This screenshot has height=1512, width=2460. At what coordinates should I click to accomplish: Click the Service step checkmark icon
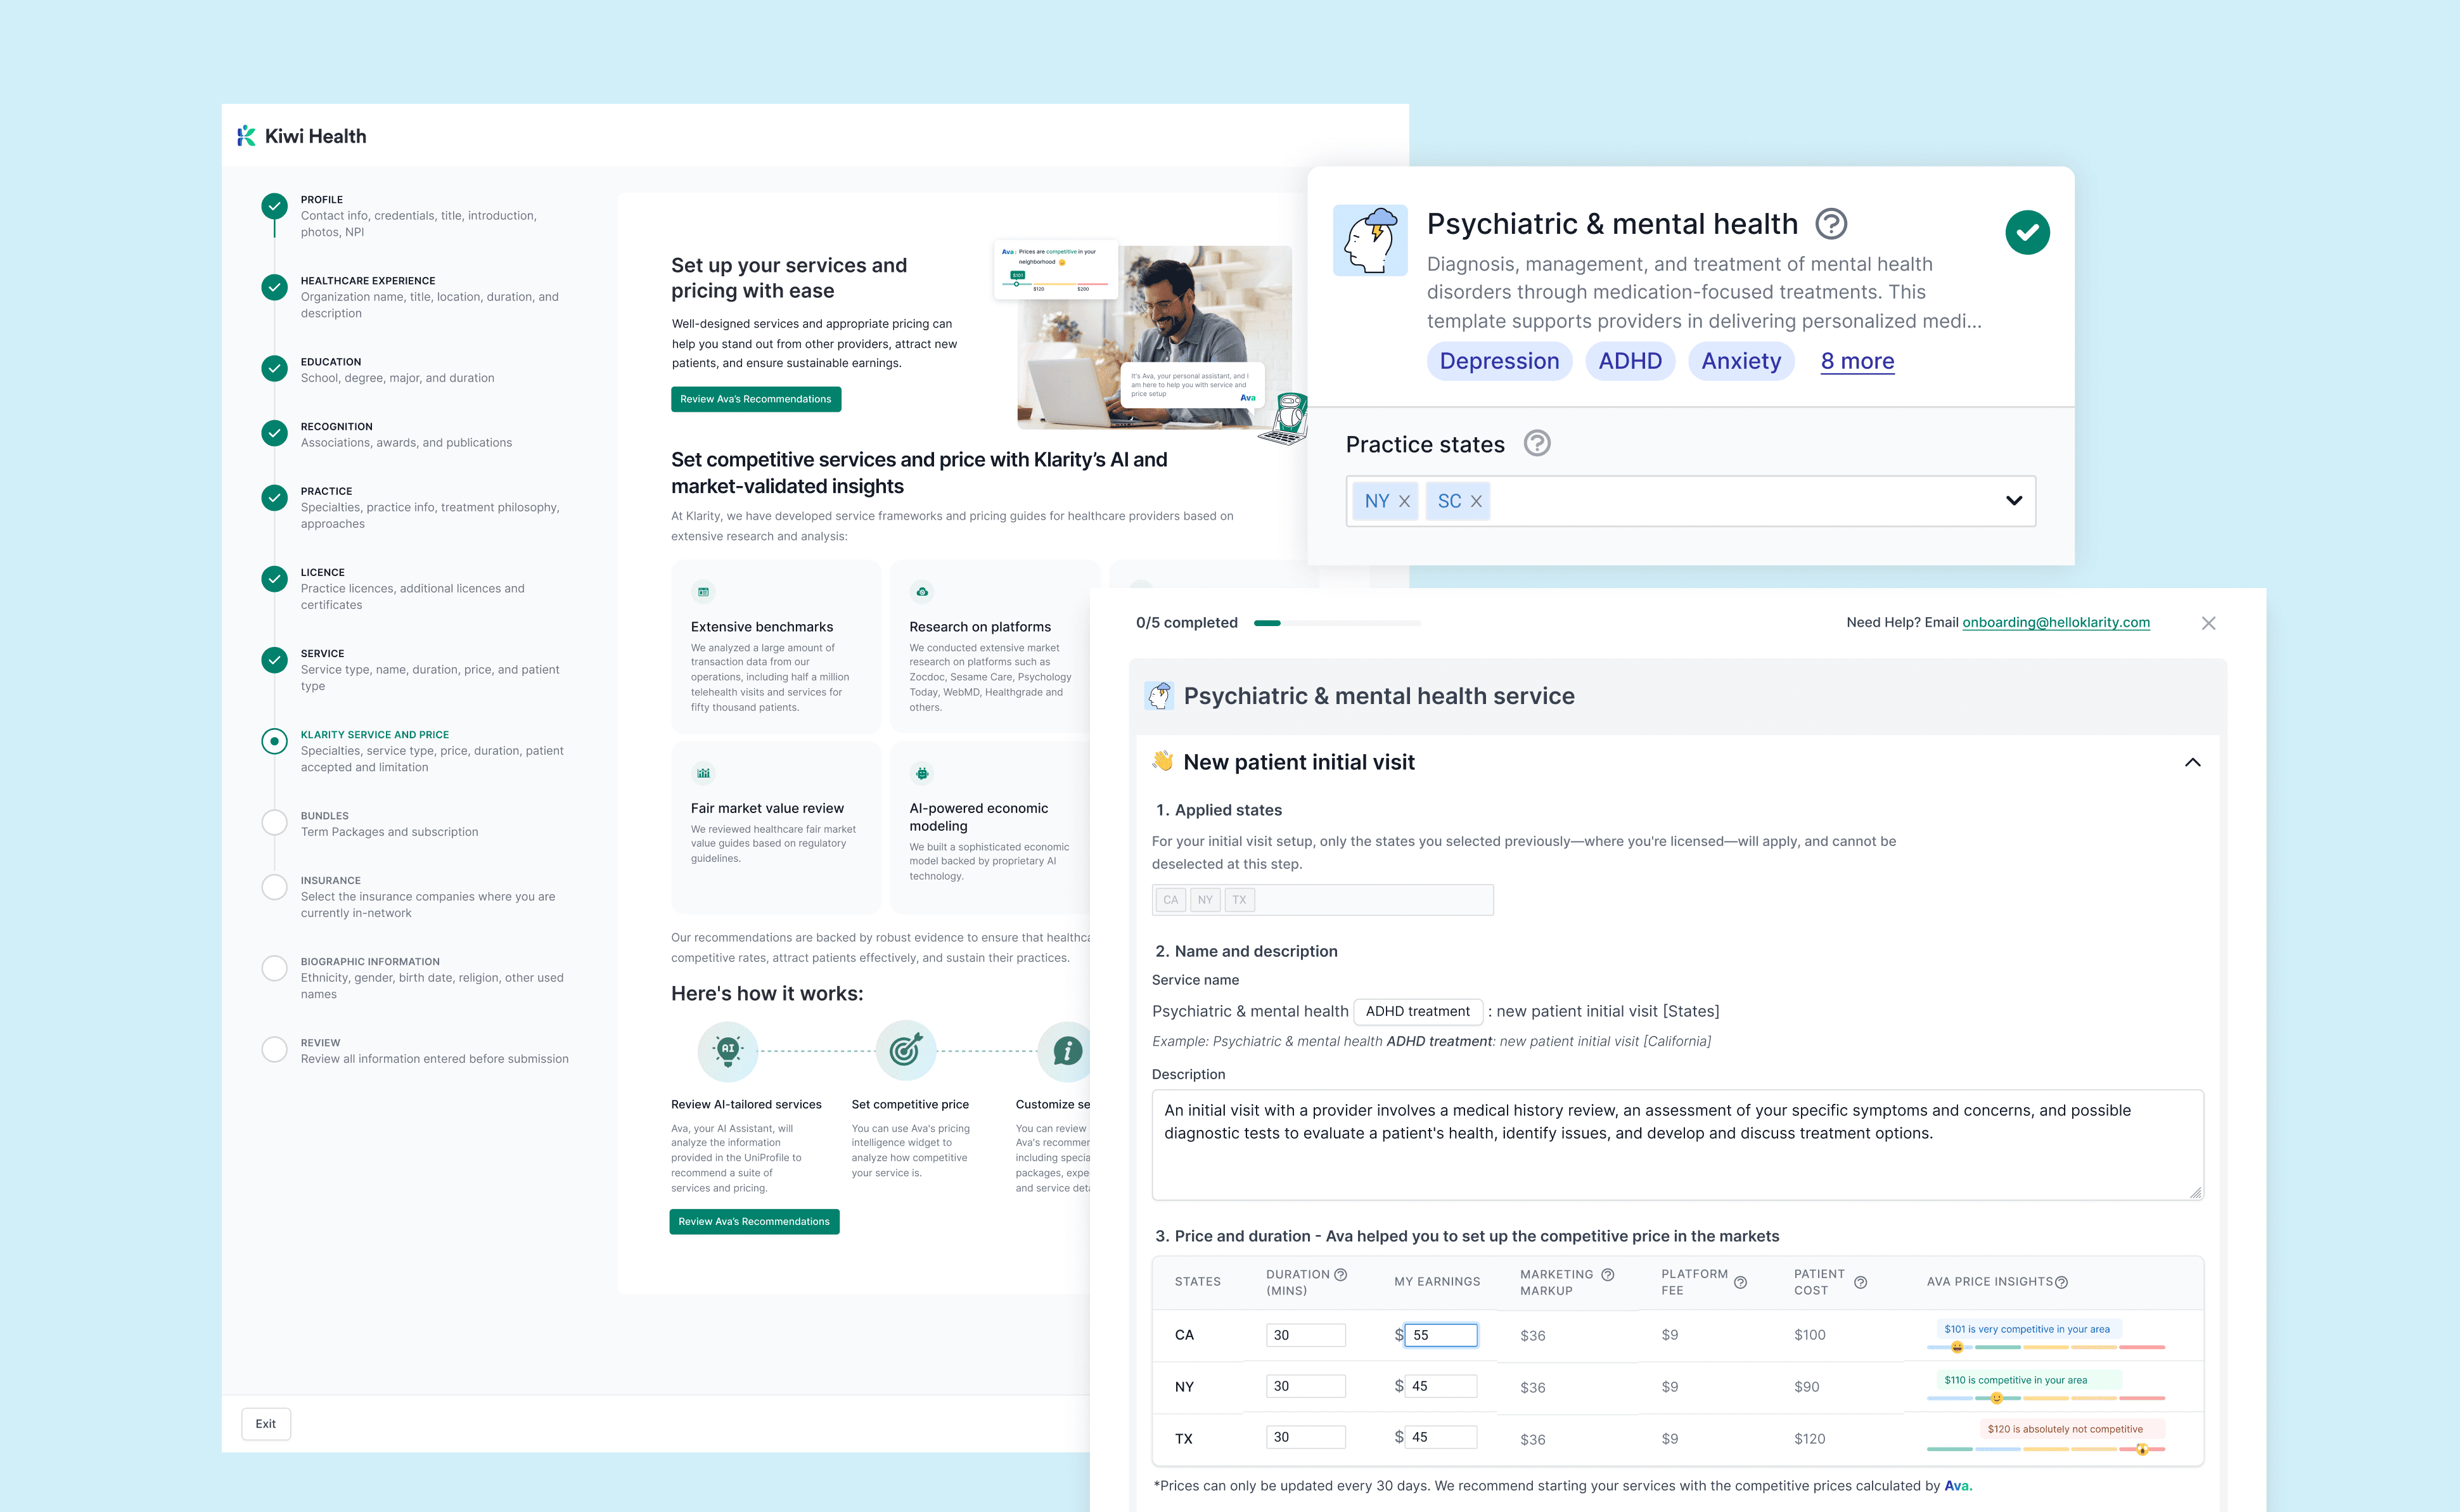click(274, 660)
